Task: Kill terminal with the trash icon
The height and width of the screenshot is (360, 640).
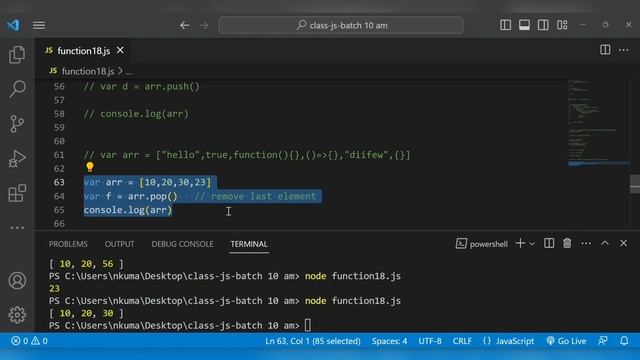Action: 567,243
